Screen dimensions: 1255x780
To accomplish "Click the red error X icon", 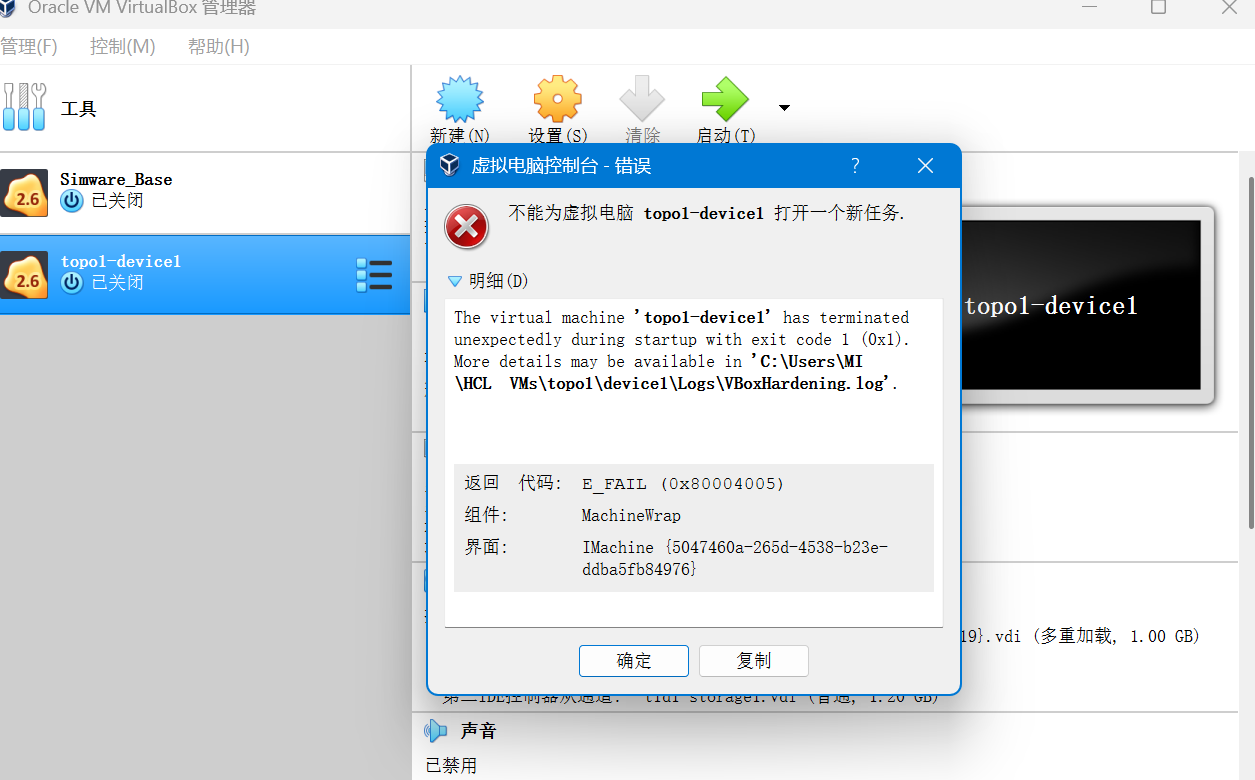I will point(466,227).
